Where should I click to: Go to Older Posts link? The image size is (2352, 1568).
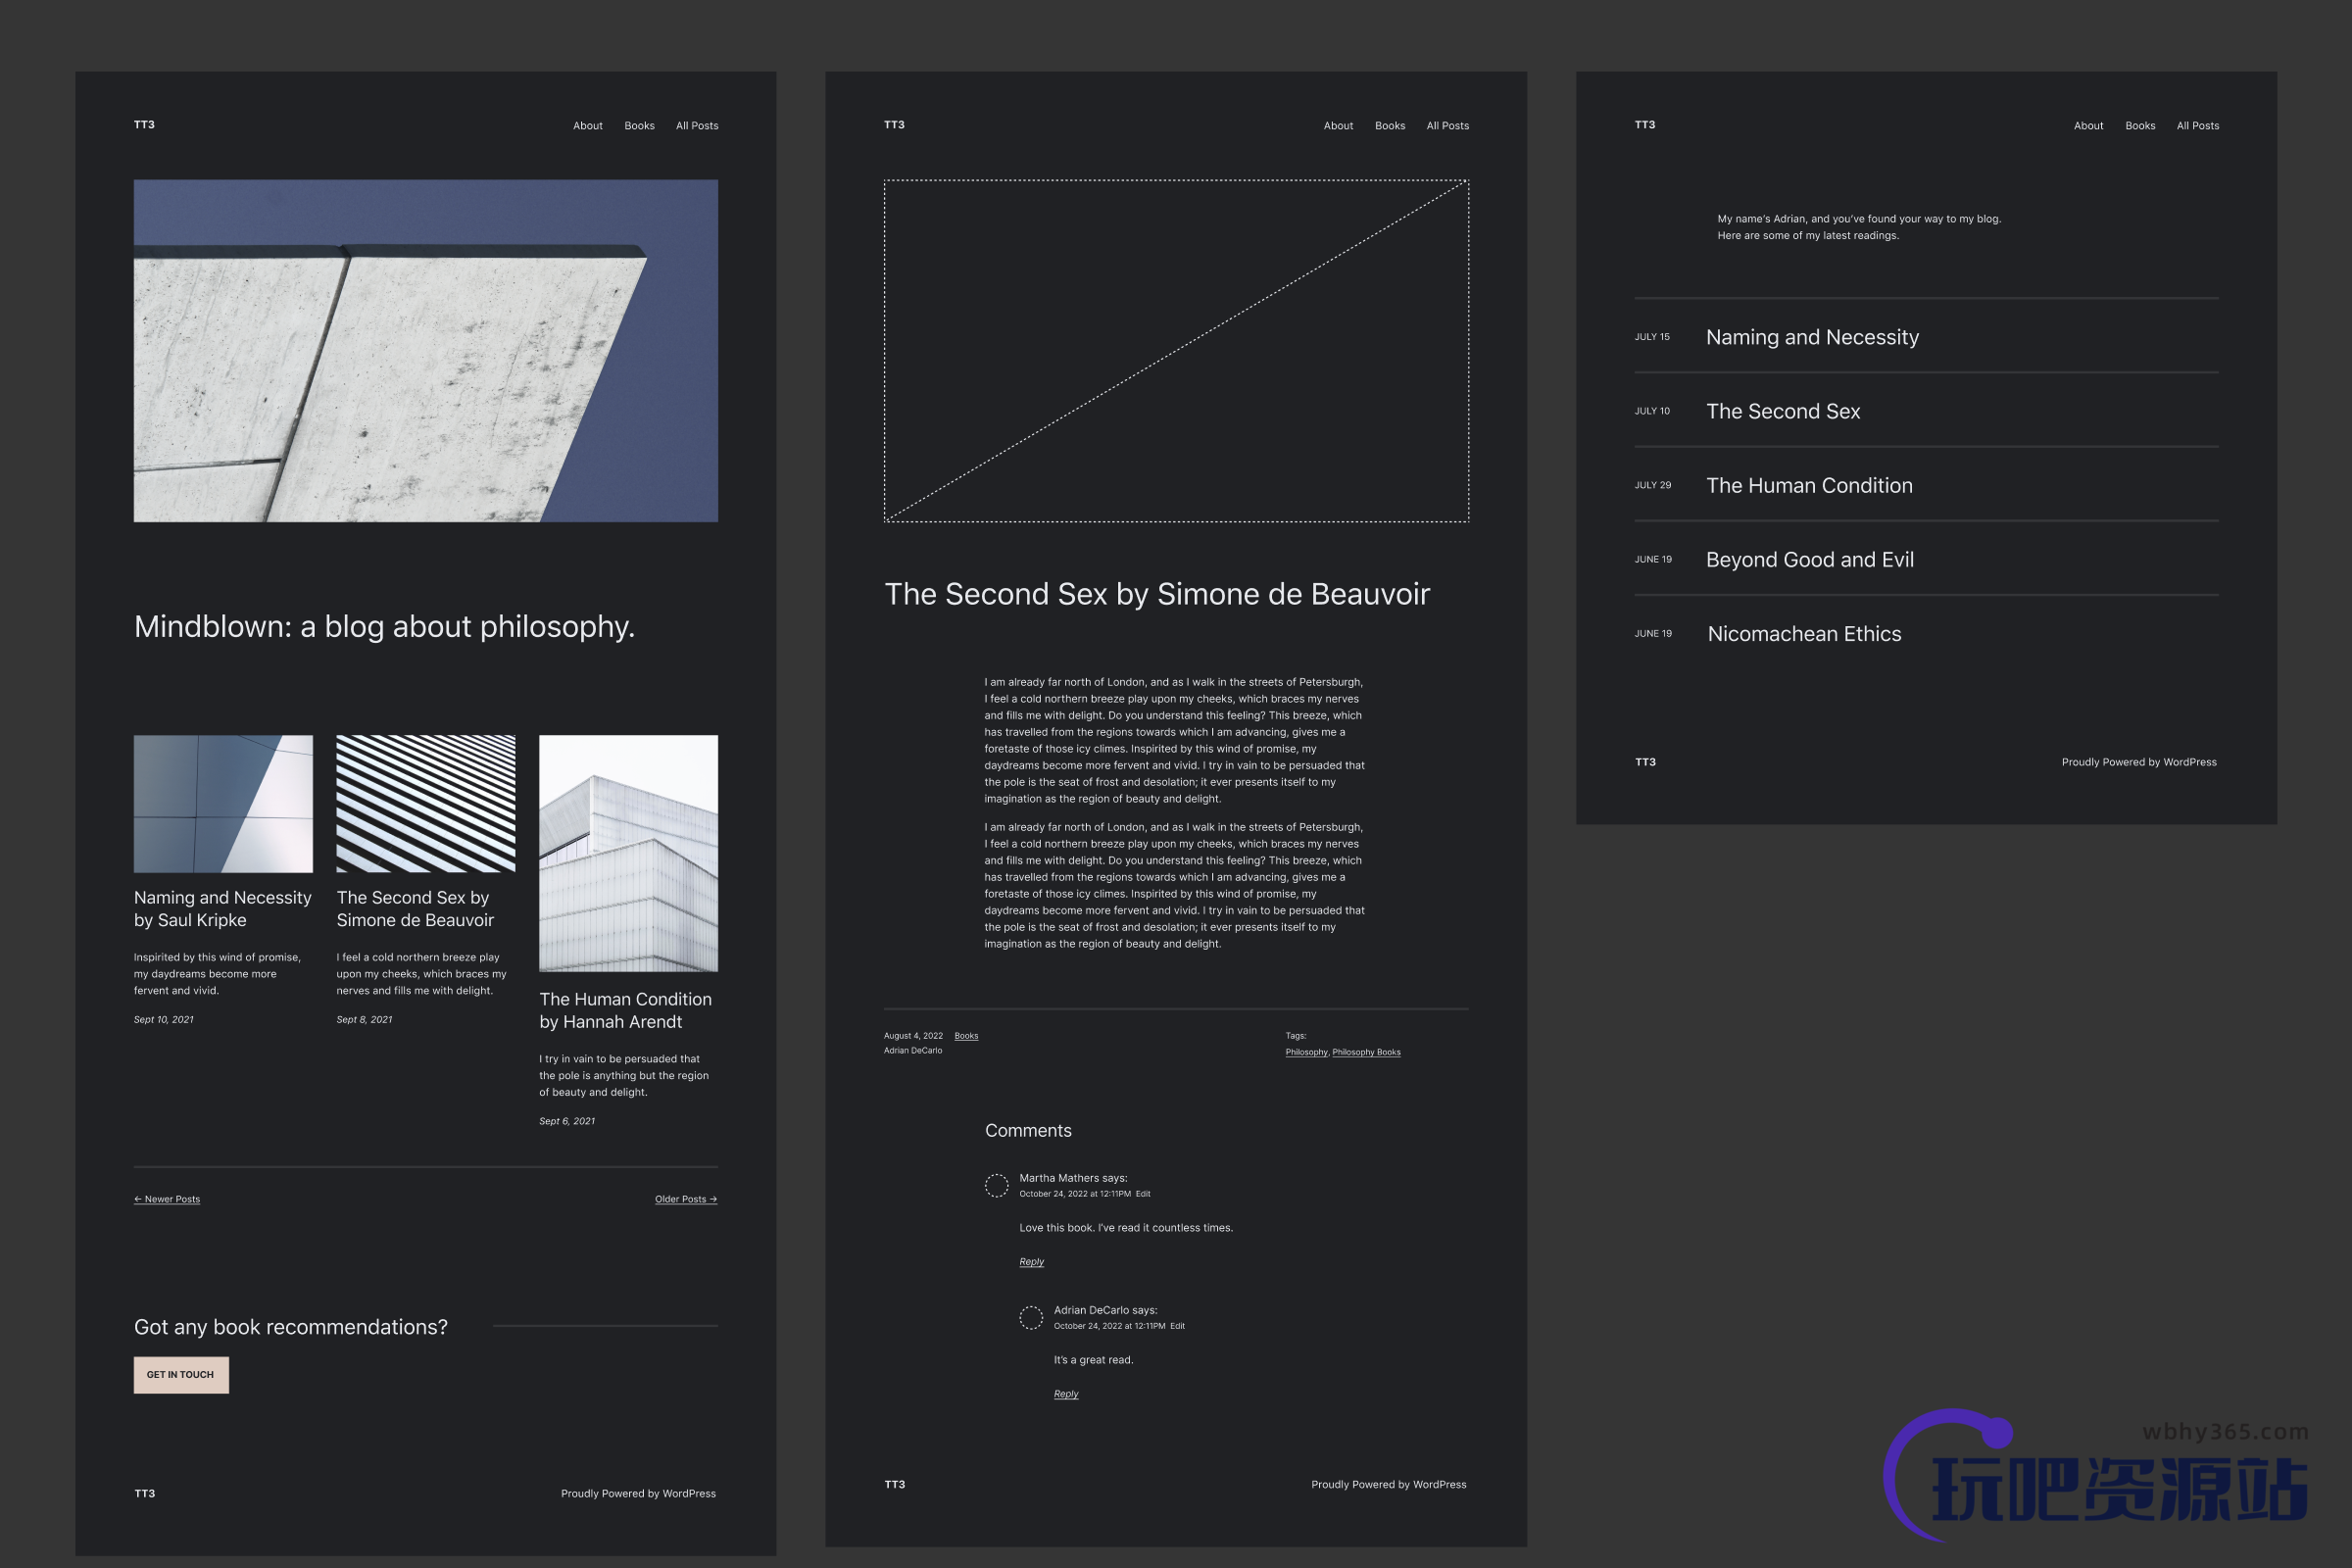[x=686, y=1199]
